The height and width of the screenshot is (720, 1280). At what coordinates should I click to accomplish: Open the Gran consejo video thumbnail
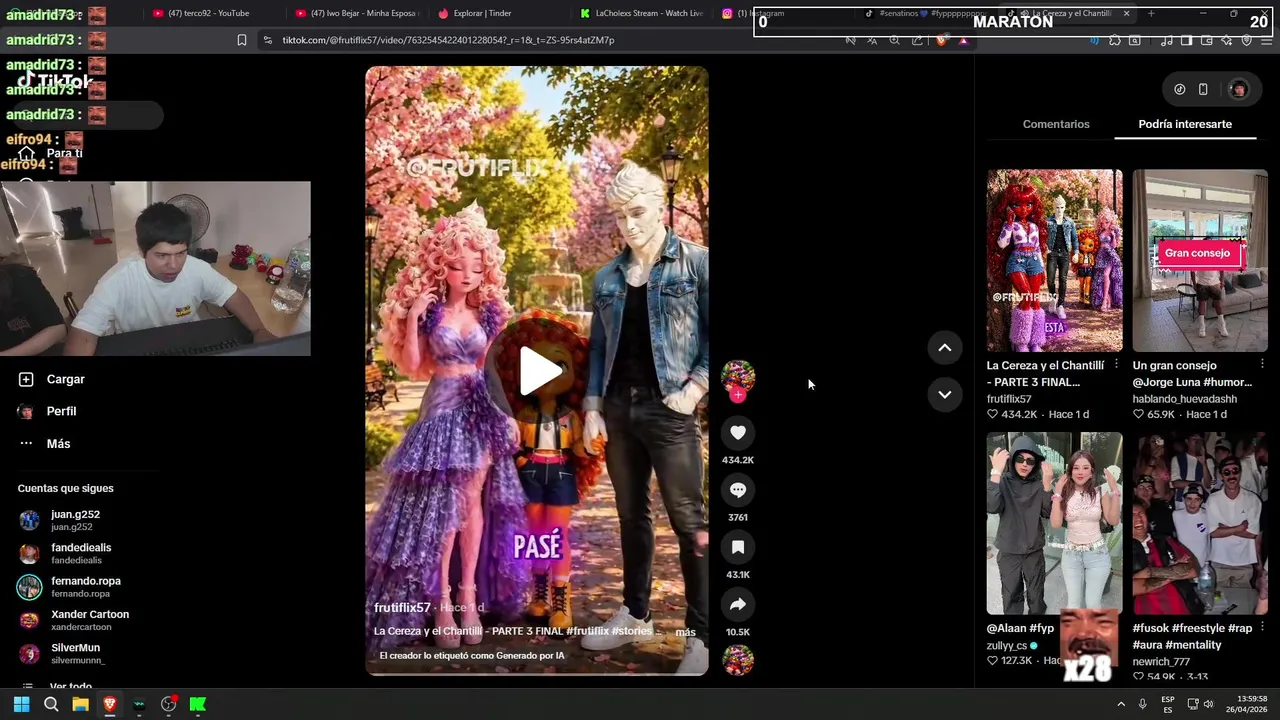1200,260
